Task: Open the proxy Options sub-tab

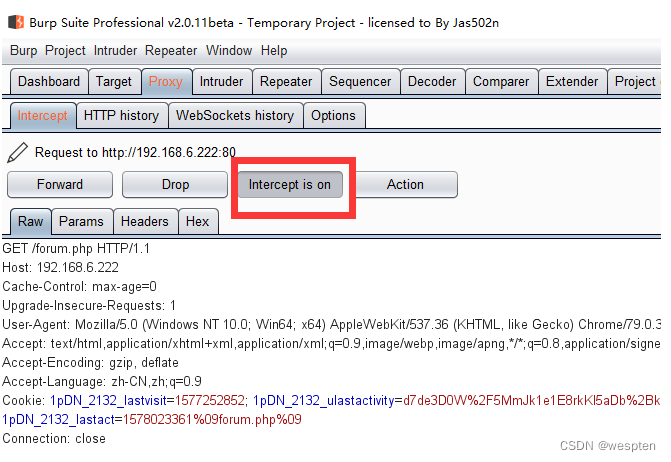Action: point(334,116)
